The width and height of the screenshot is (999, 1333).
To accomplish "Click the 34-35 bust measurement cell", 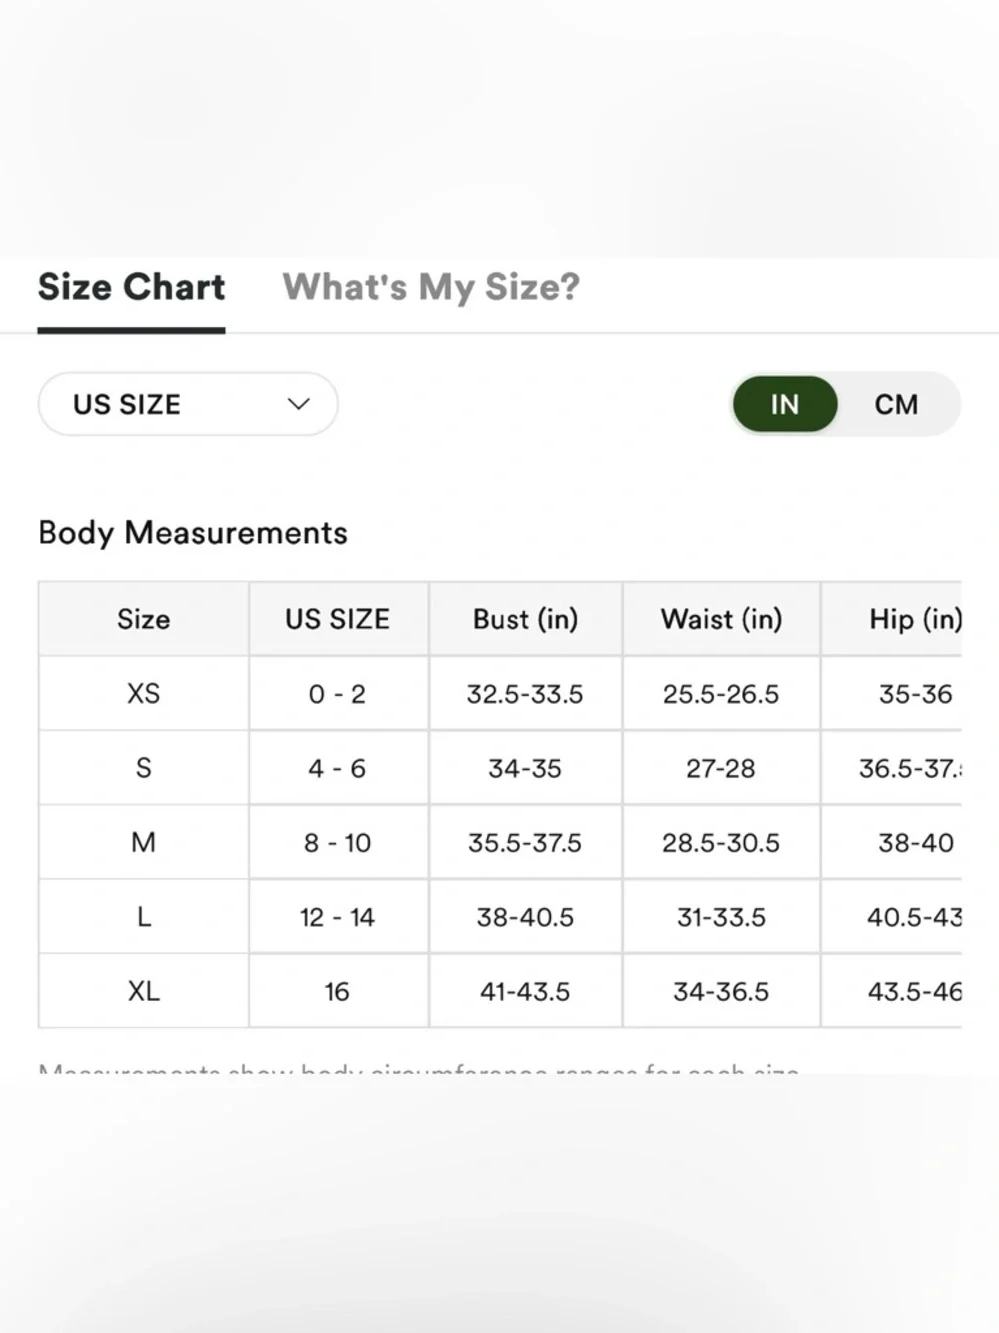I will (525, 769).
